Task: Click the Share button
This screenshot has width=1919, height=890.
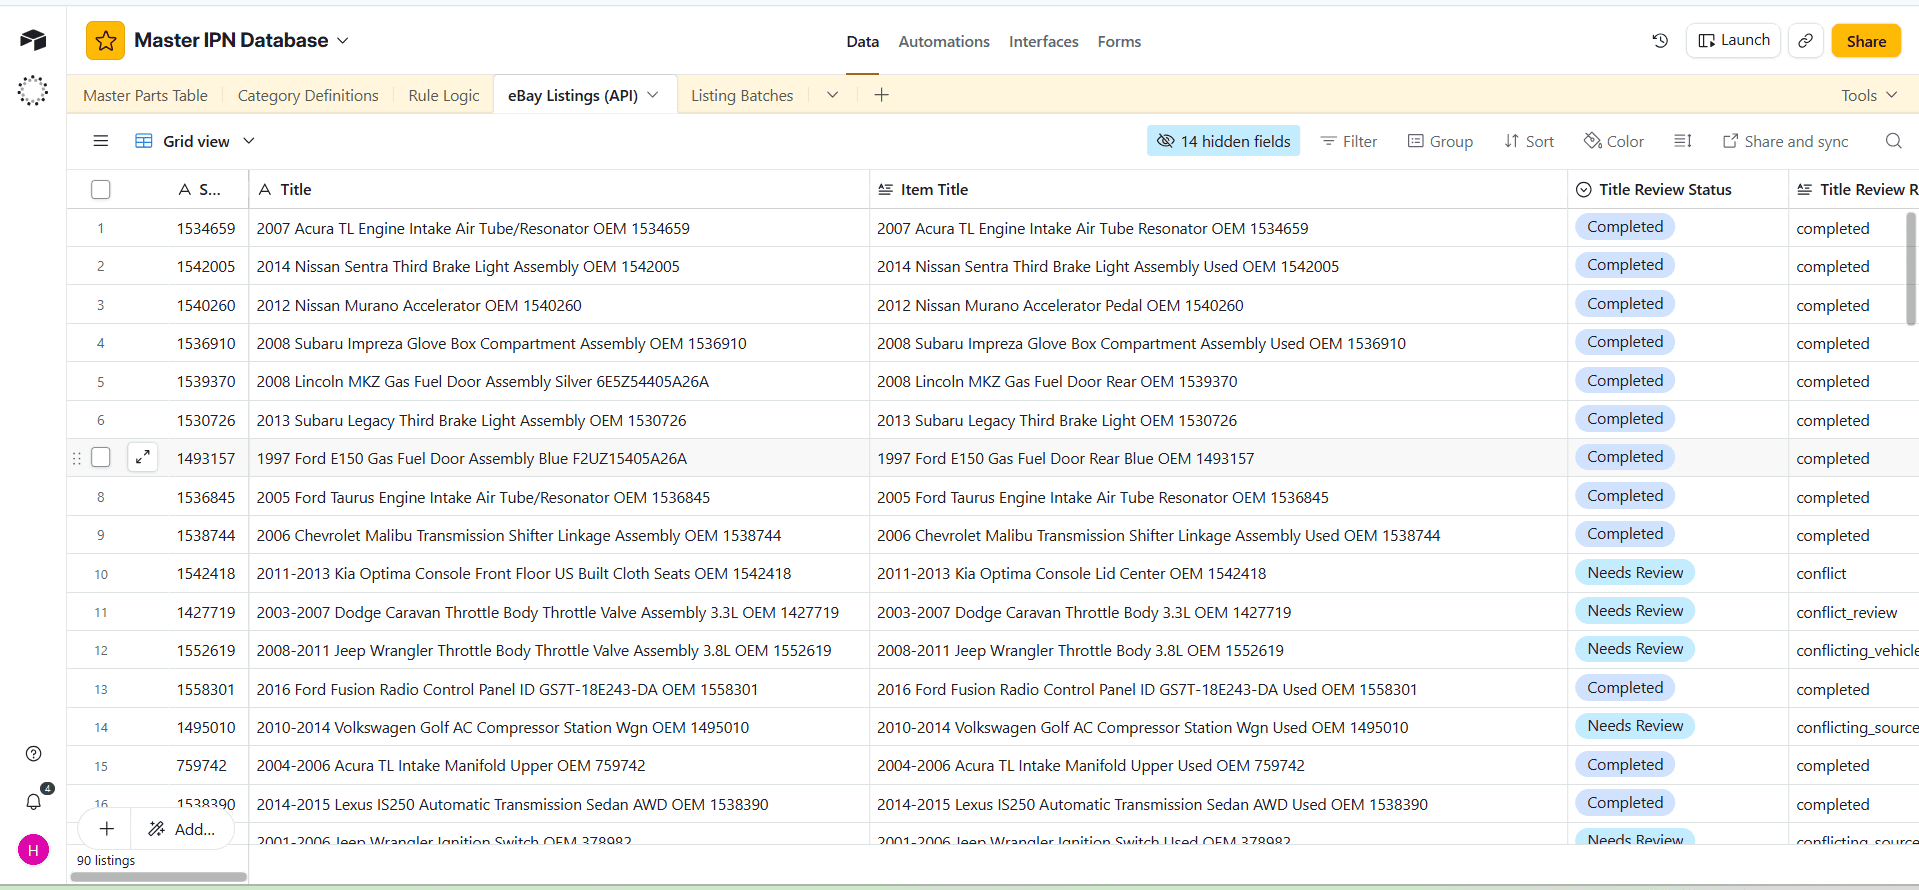Action: pyautogui.click(x=1866, y=41)
